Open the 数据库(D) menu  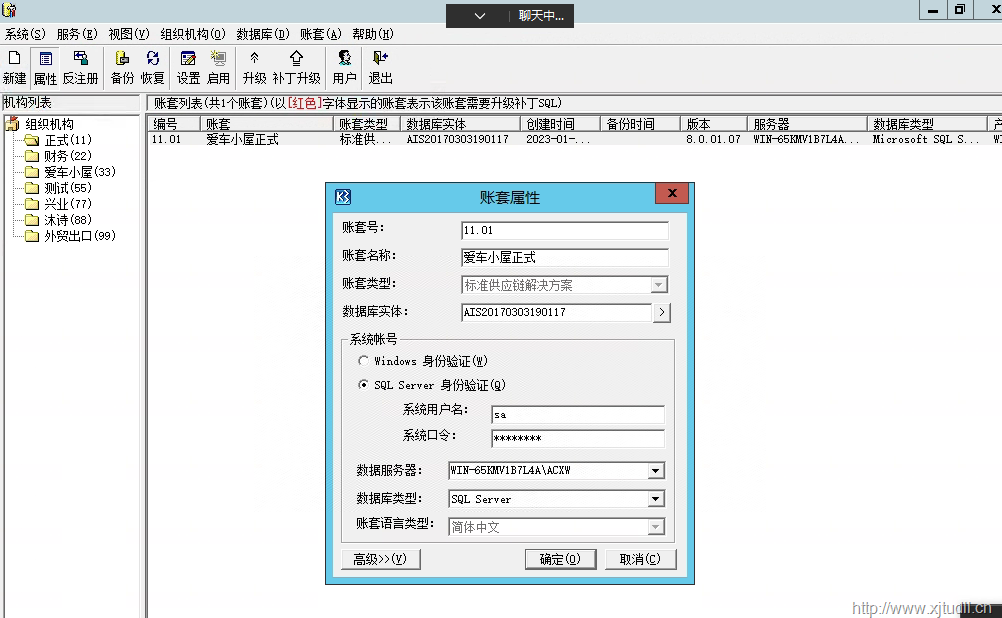(x=262, y=34)
